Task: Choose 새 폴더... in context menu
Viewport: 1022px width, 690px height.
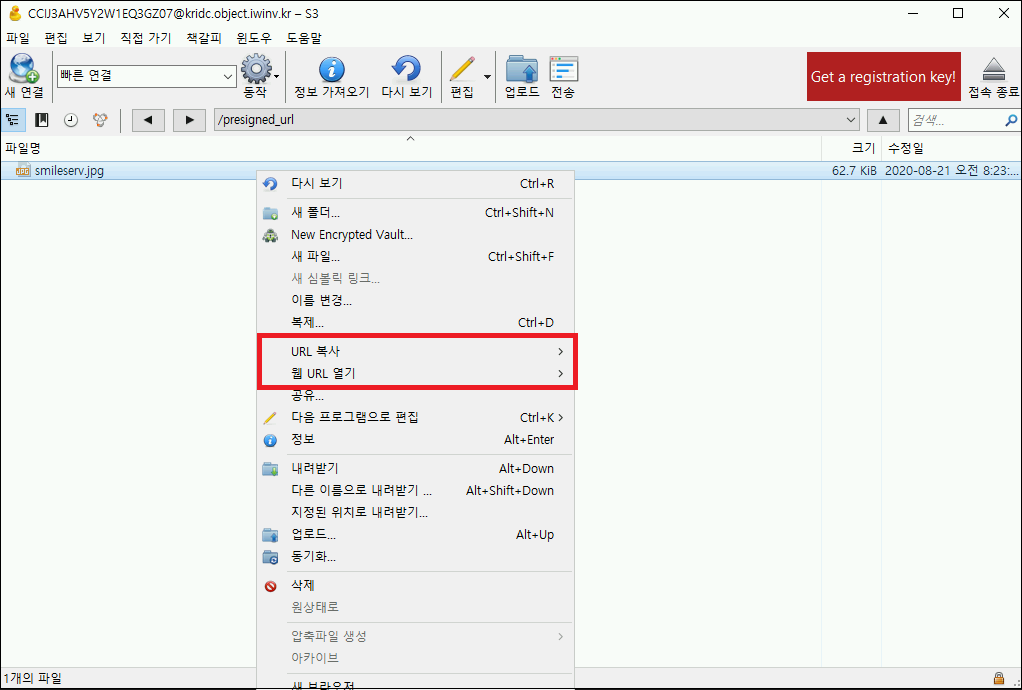Action: (416, 212)
